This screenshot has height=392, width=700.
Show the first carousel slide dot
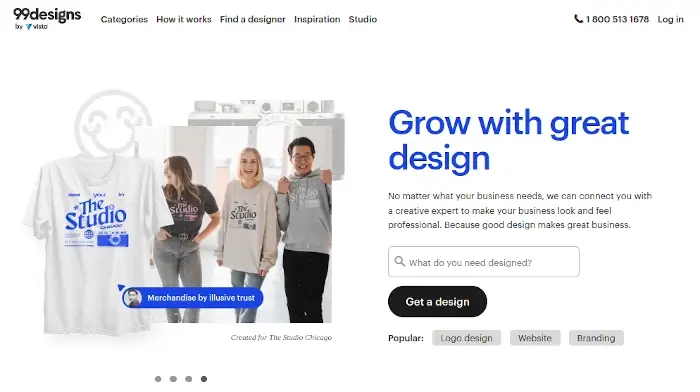(x=158, y=379)
